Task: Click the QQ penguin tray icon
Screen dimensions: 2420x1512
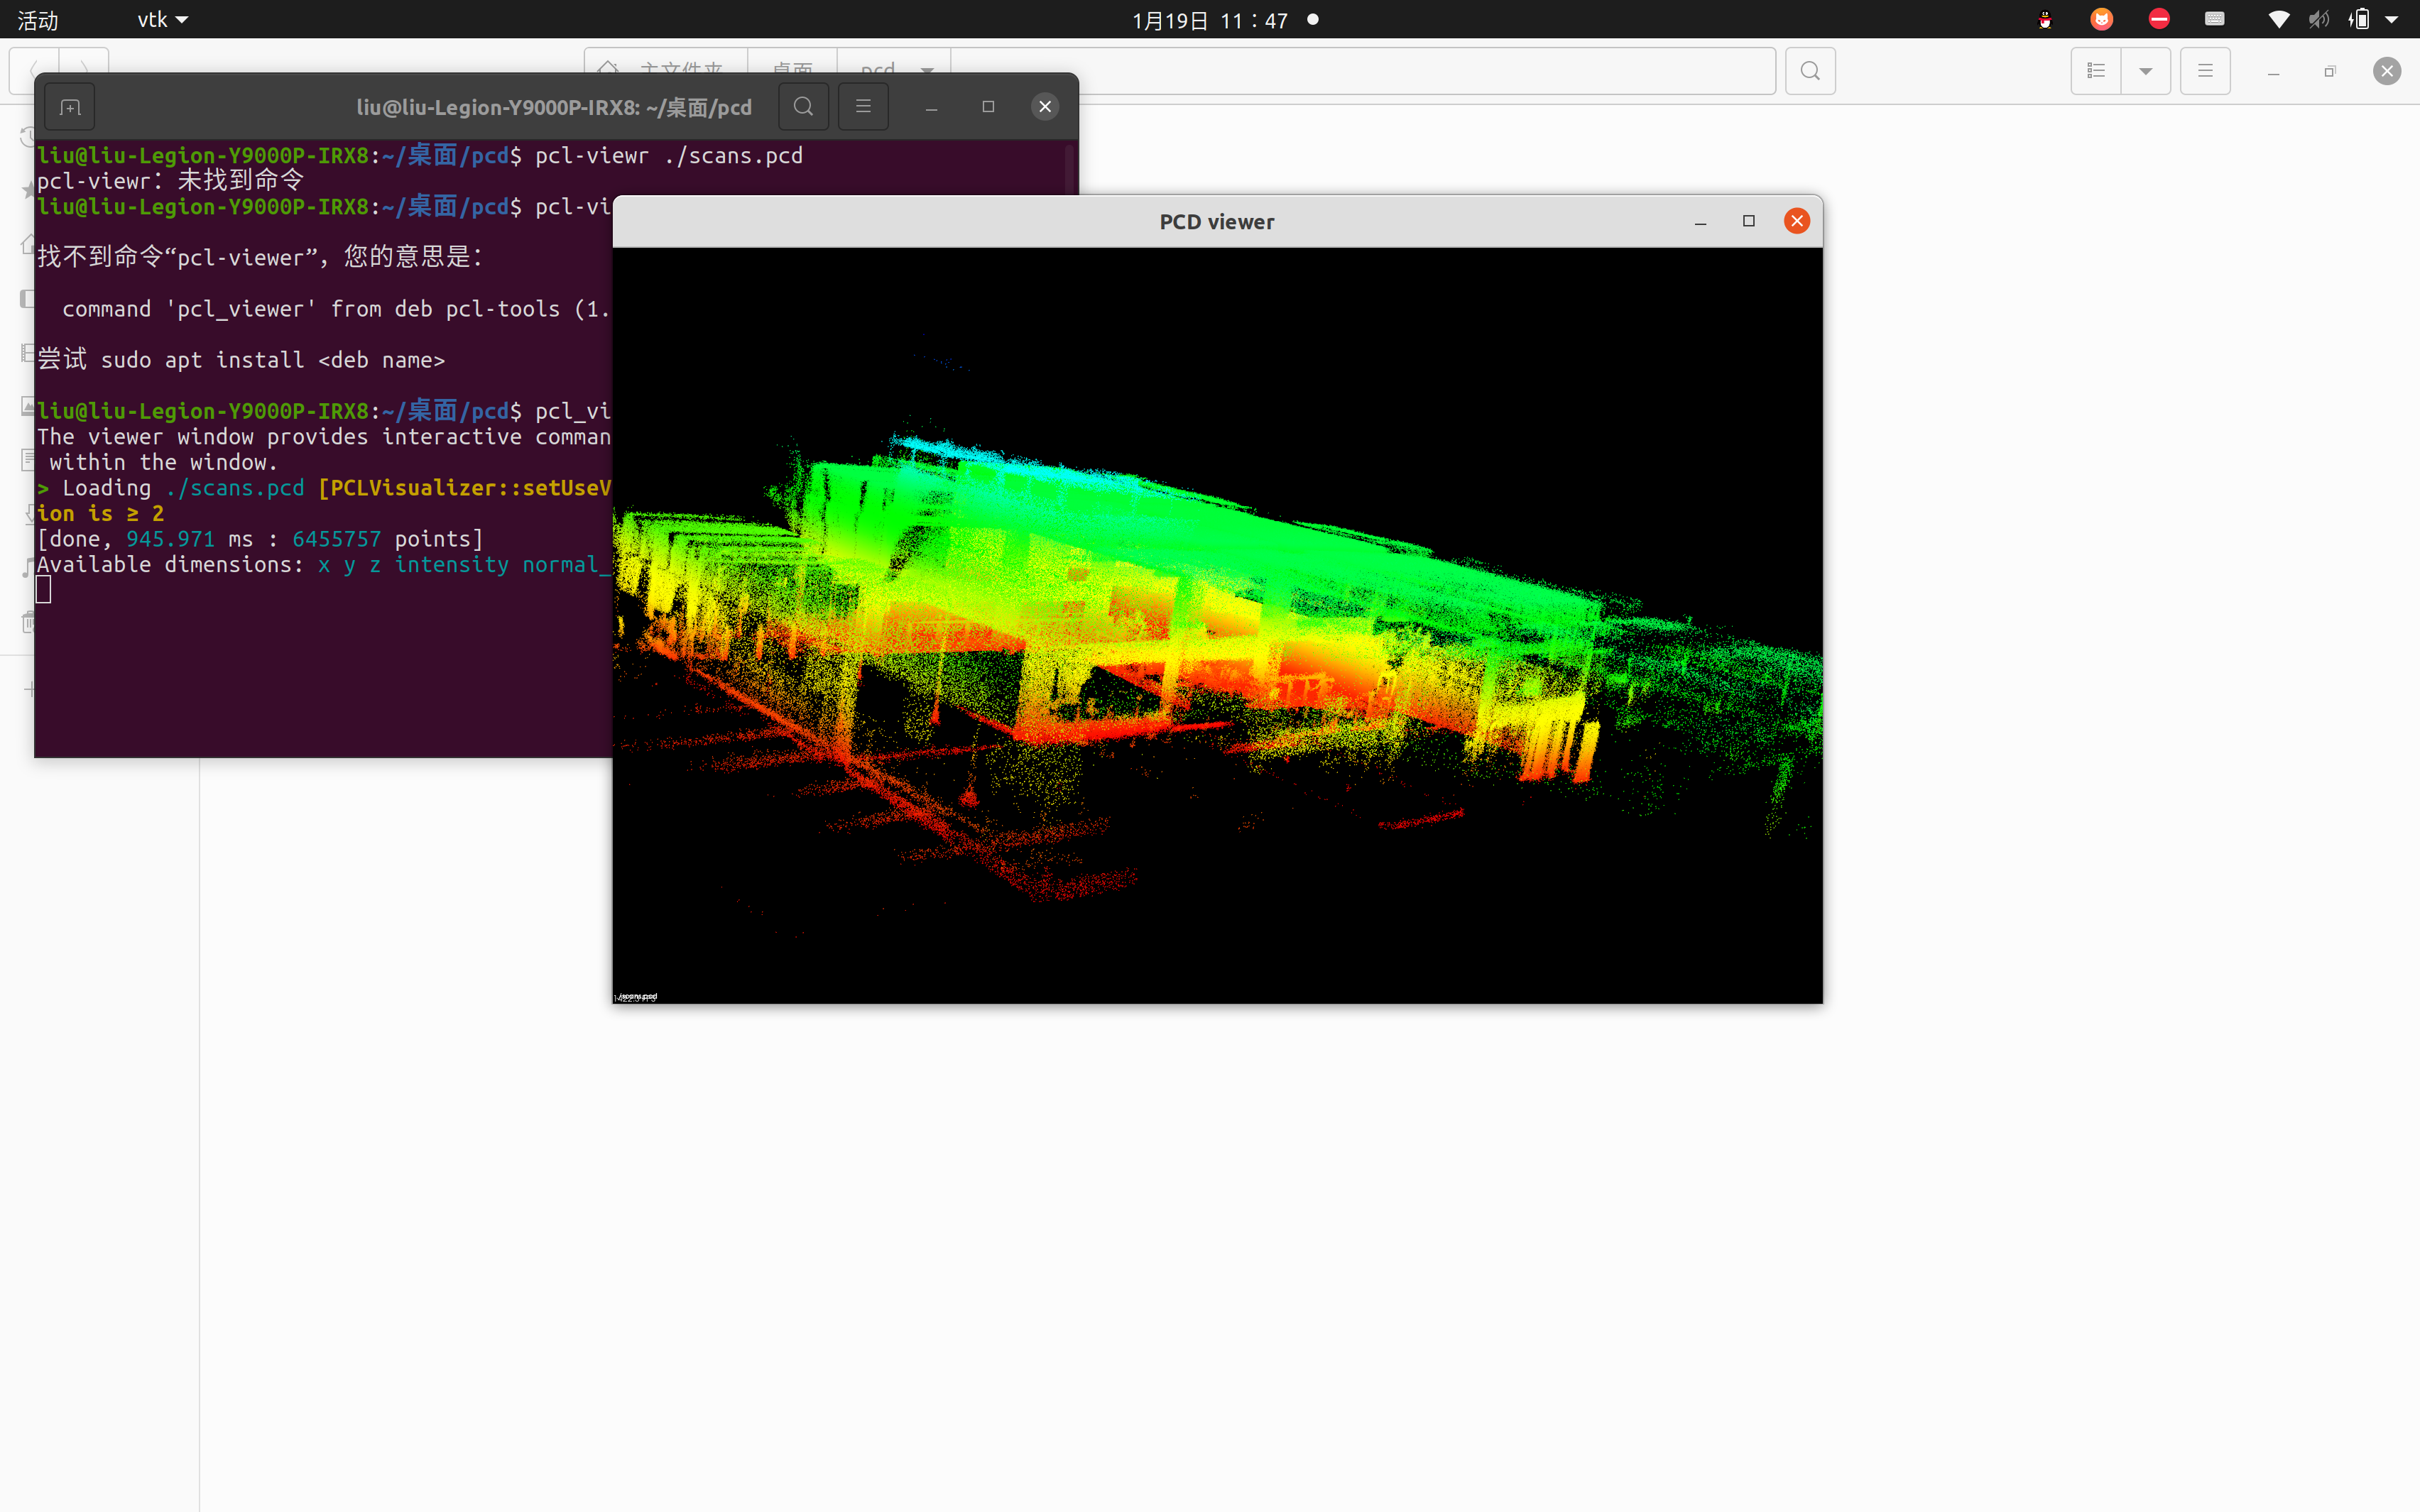Action: [x=2045, y=19]
